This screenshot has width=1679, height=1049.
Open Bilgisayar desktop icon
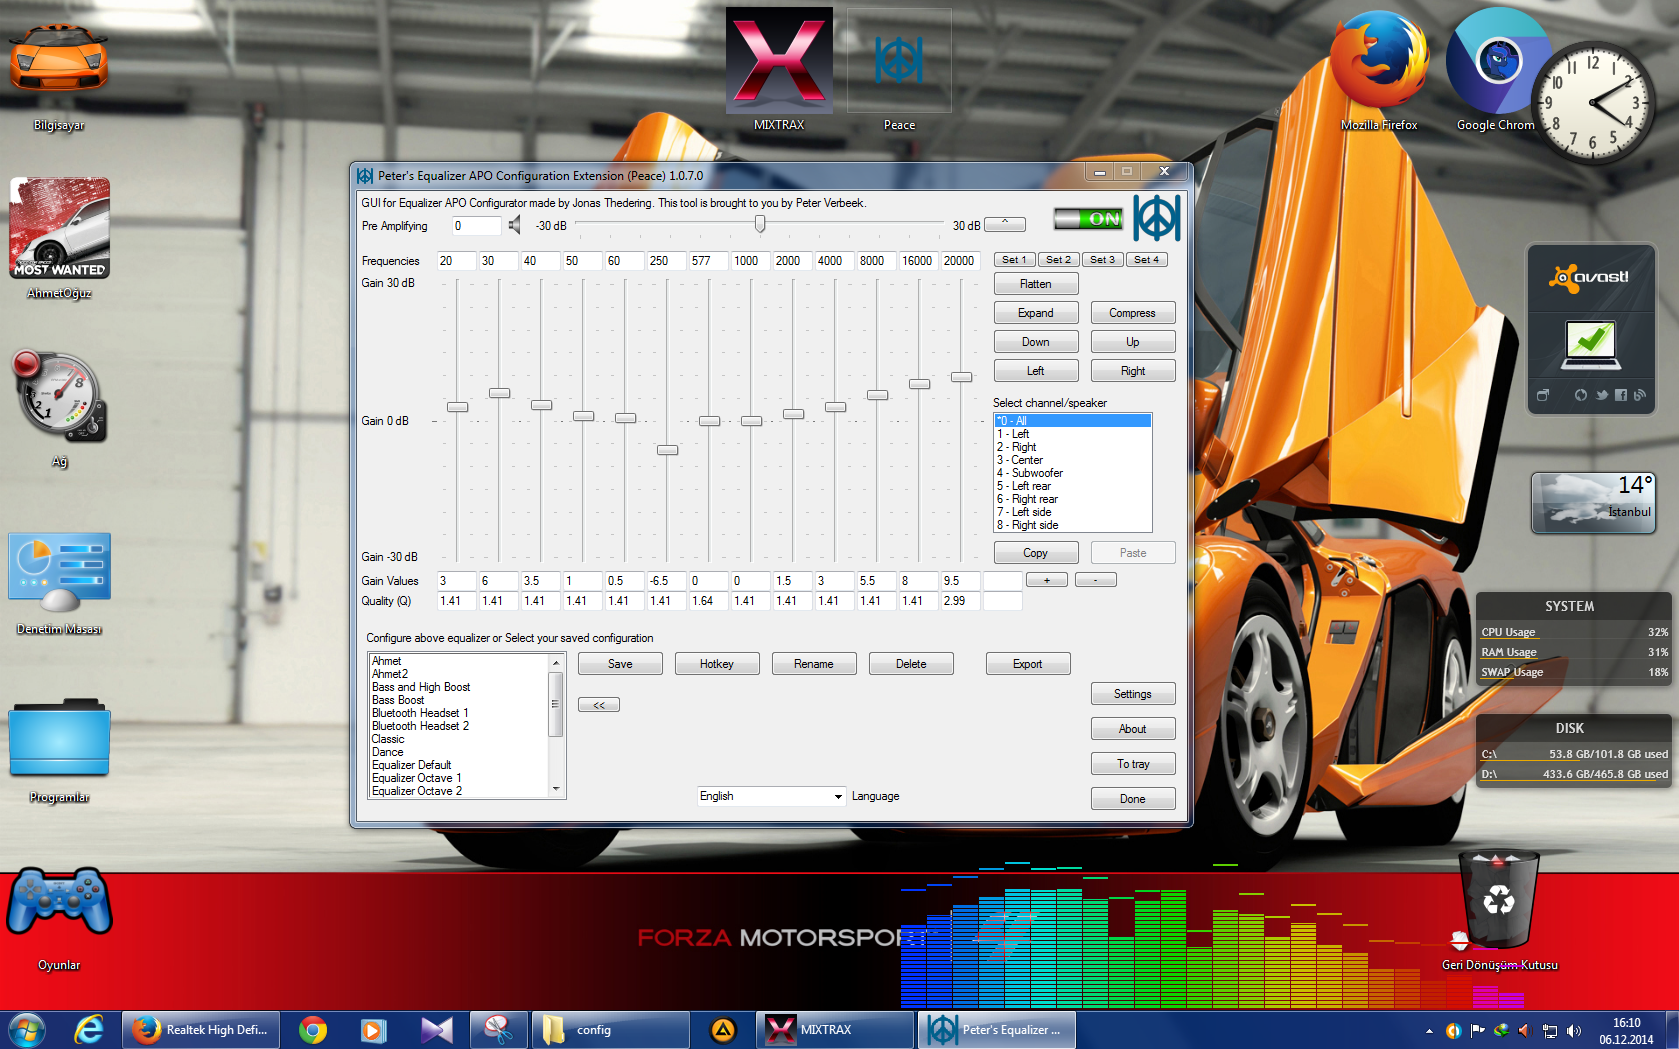pyautogui.click(x=59, y=75)
